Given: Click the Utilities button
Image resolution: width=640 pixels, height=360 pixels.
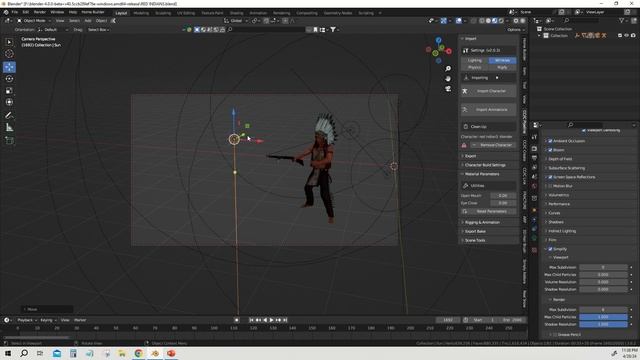Looking at the screenshot, I should click(489, 186).
